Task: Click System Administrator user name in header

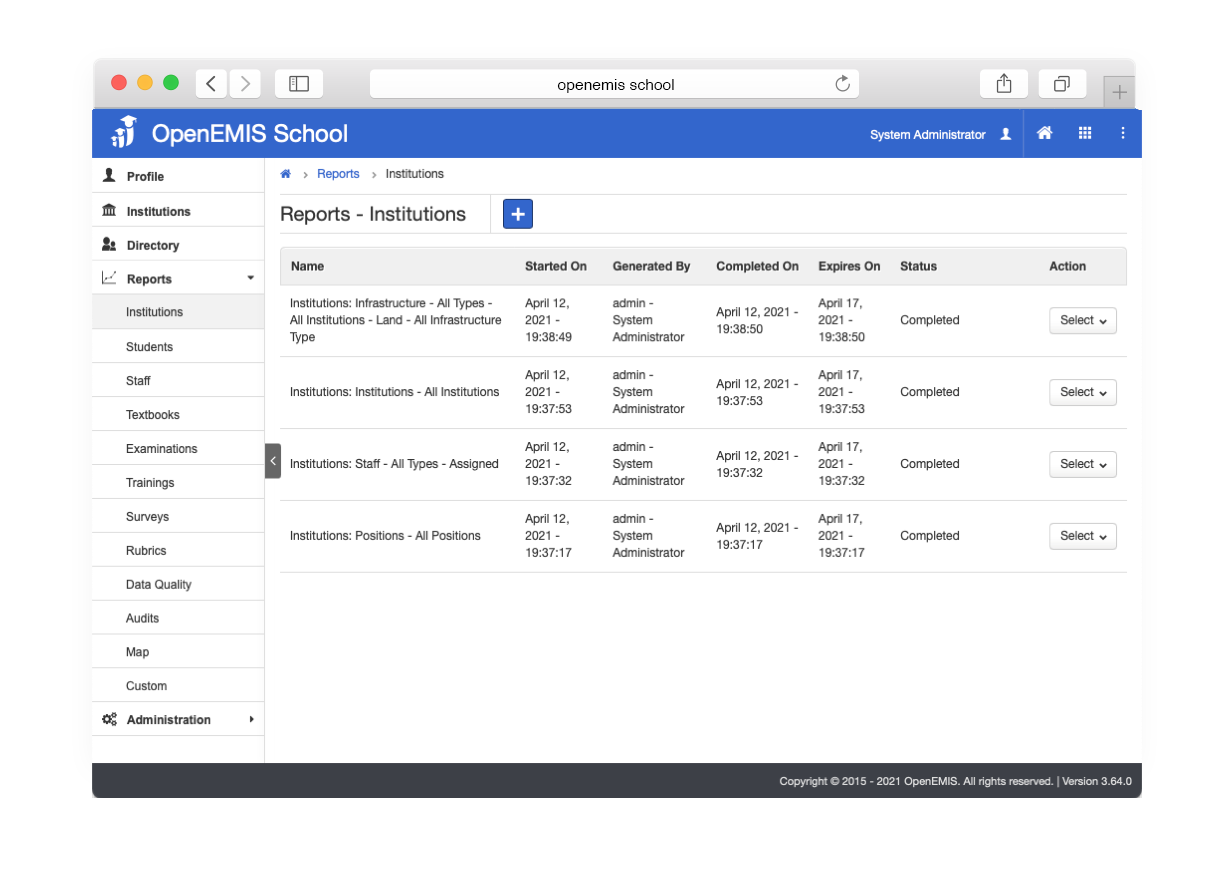Action: pos(928,135)
